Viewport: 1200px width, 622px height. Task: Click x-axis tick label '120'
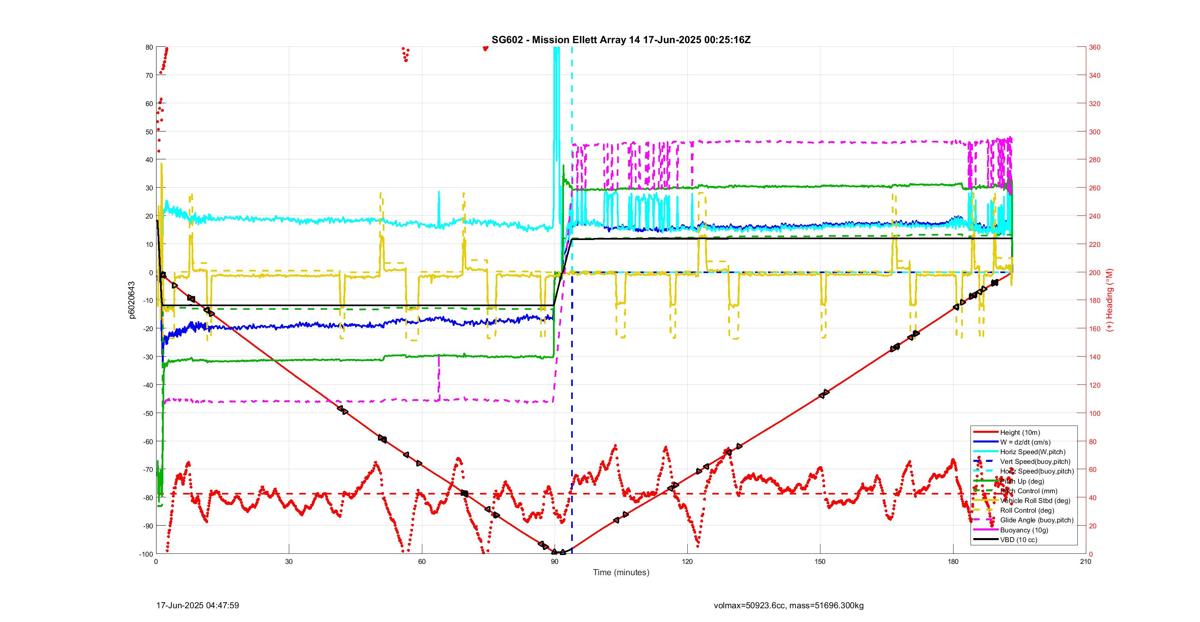[x=687, y=561]
